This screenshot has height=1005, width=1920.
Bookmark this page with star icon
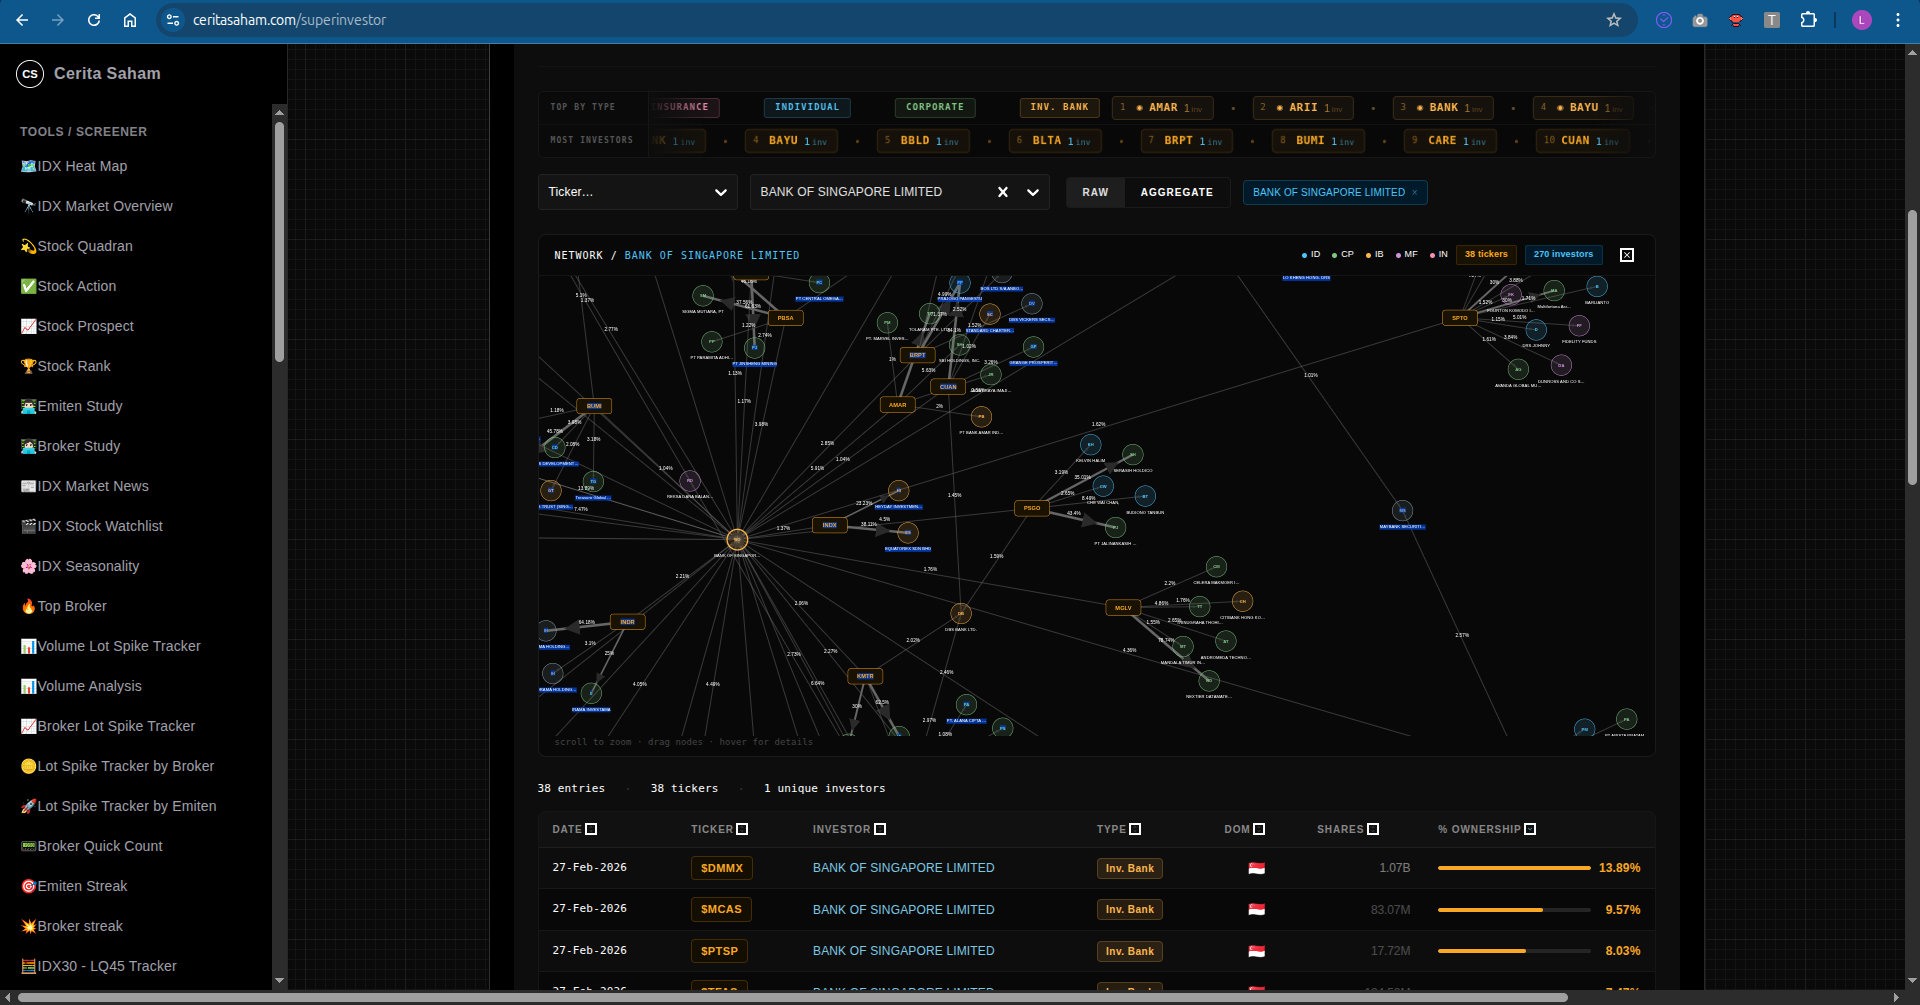(1613, 20)
